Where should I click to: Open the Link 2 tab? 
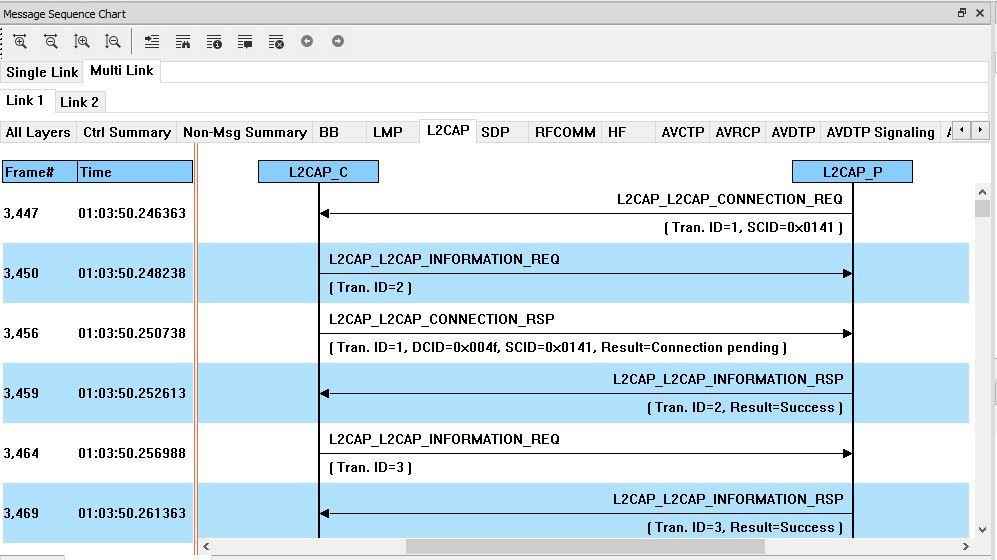pyautogui.click(x=79, y=102)
